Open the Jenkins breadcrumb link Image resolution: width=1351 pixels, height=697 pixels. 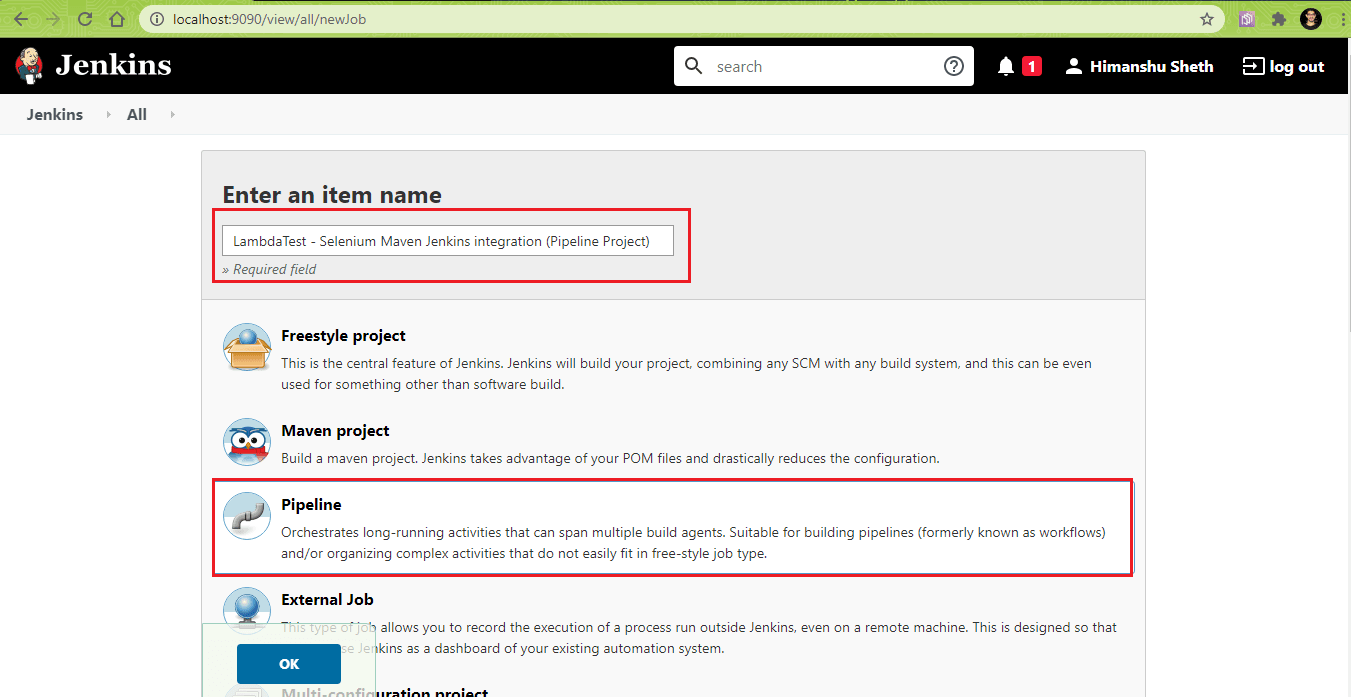(55, 114)
